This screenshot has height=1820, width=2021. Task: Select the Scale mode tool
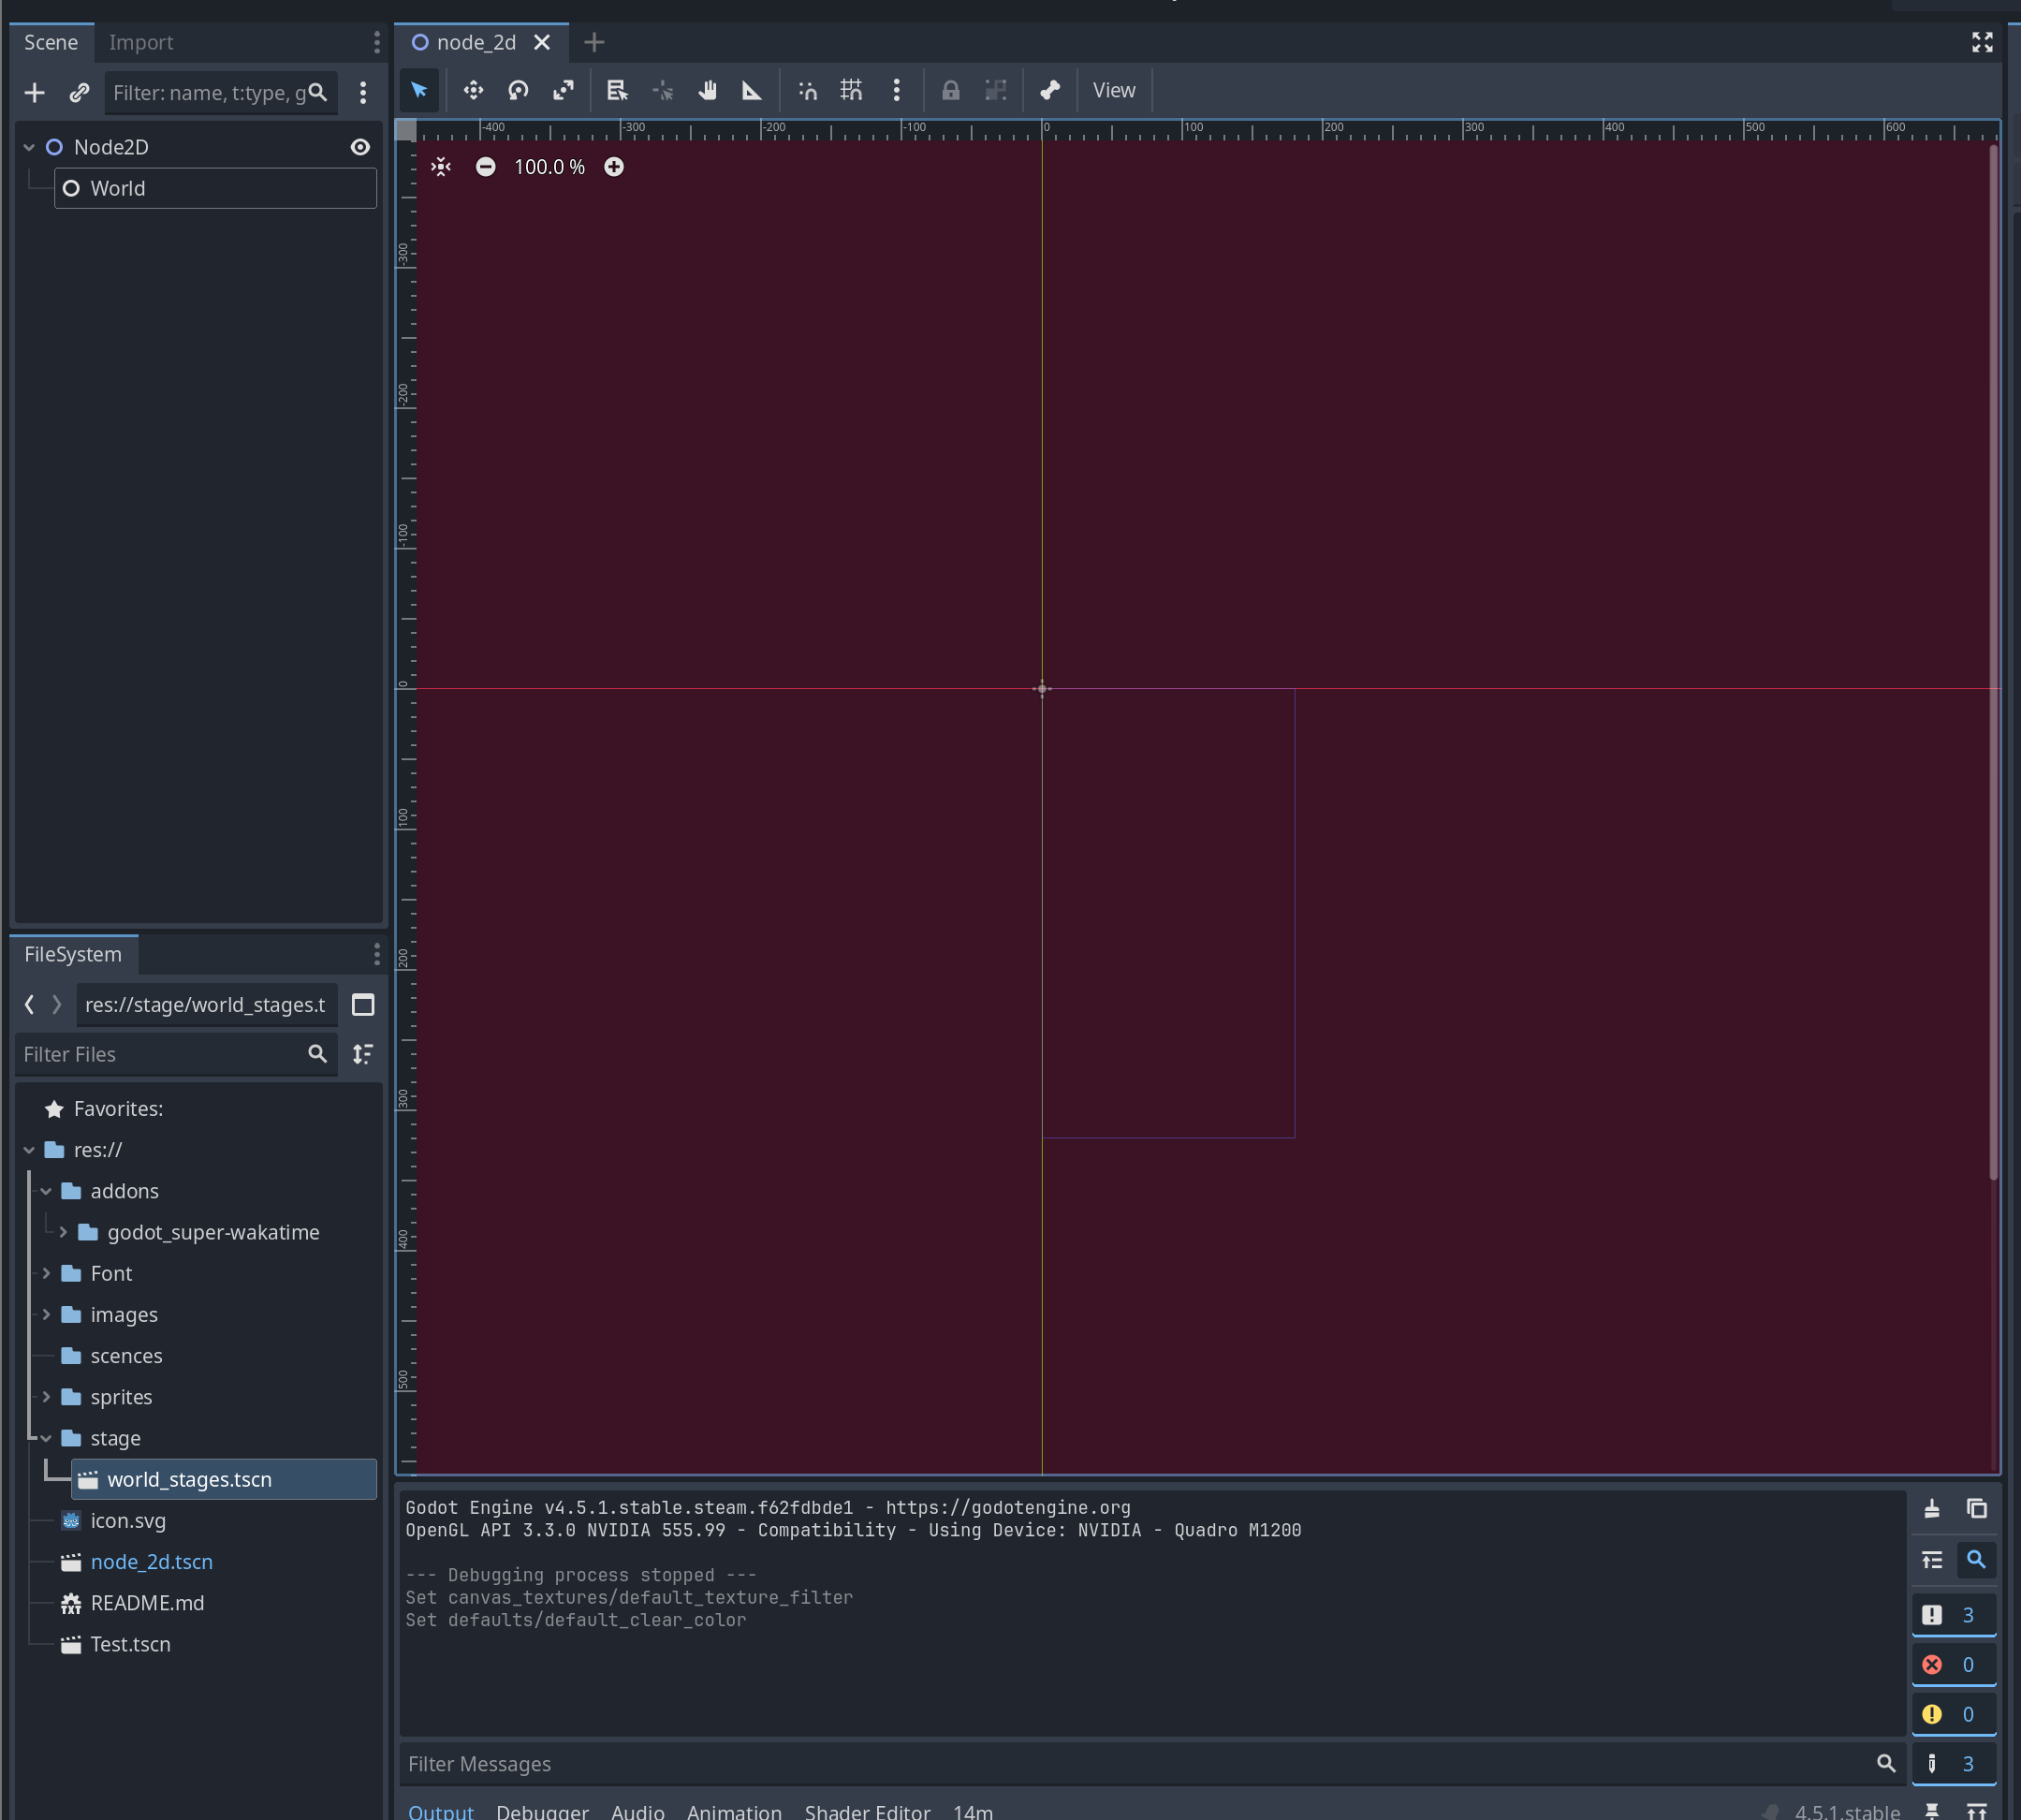pyautogui.click(x=563, y=90)
